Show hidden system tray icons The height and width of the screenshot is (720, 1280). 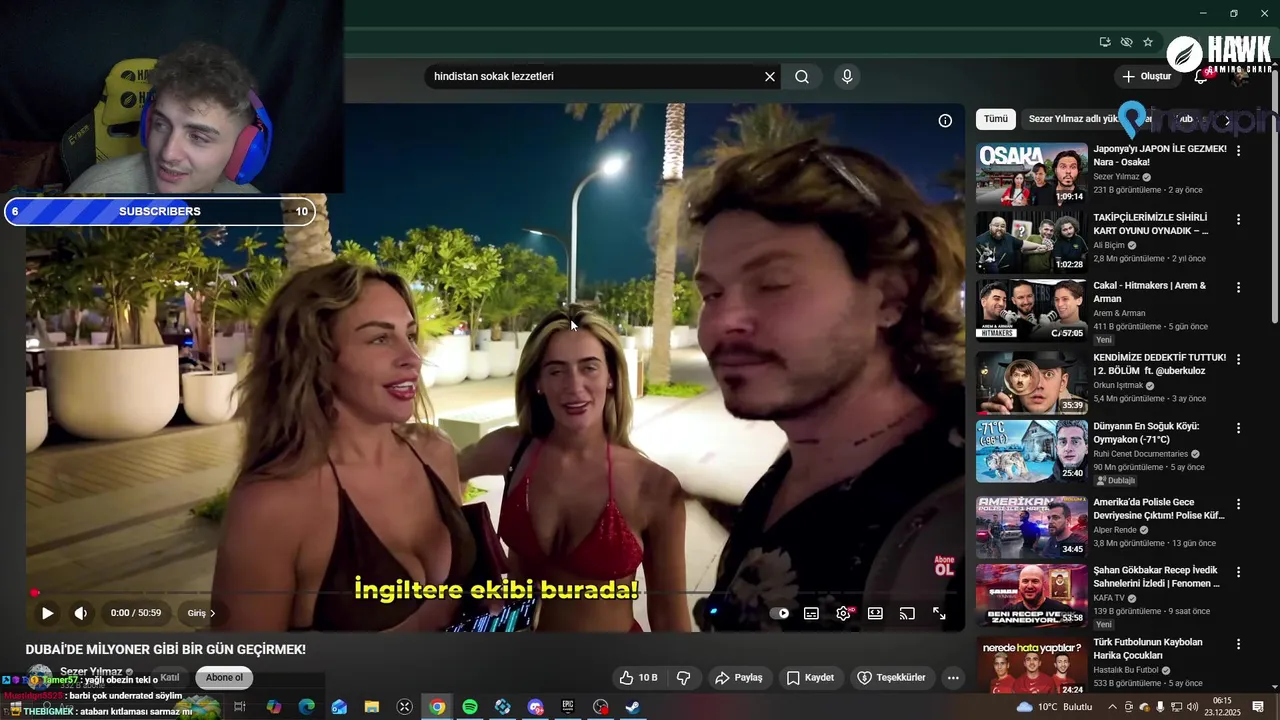coord(1112,707)
